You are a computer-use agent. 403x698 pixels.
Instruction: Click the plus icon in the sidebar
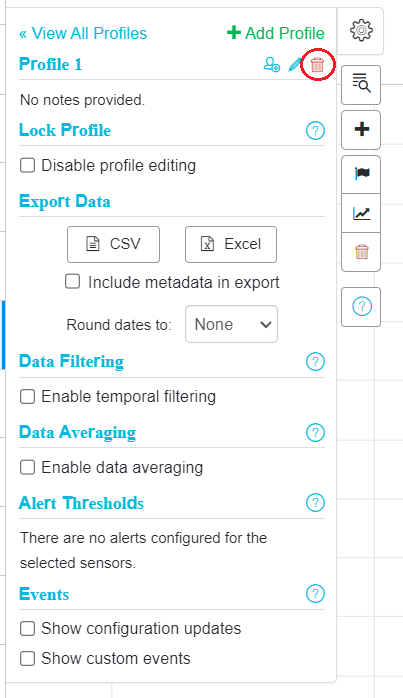tap(361, 130)
